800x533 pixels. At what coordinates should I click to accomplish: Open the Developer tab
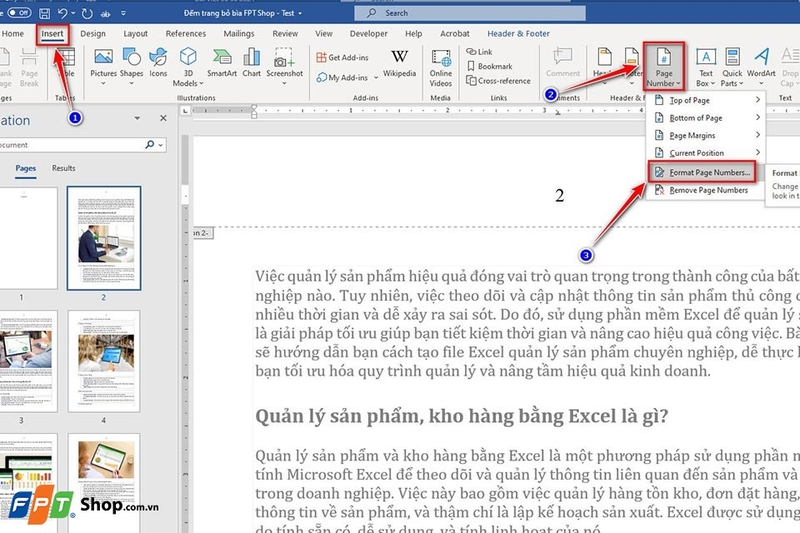pyautogui.click(x=368, y=34)
